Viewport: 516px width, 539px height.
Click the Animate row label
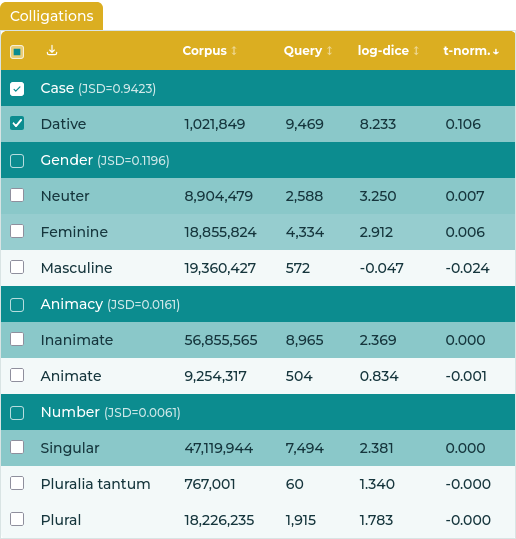(71, 376)
